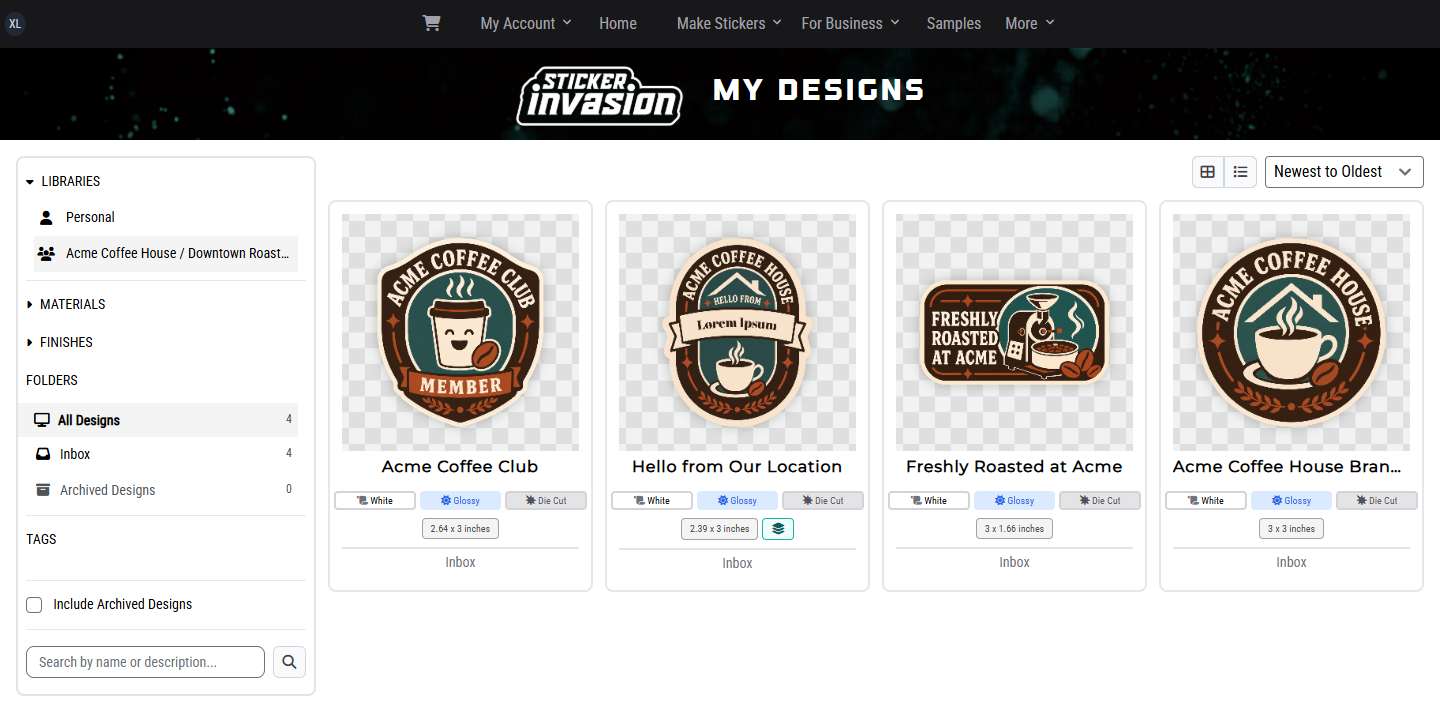Click the 2.39 x 3 inches size tag
The width and height of the screenshot is (1440, 709).
719,529
